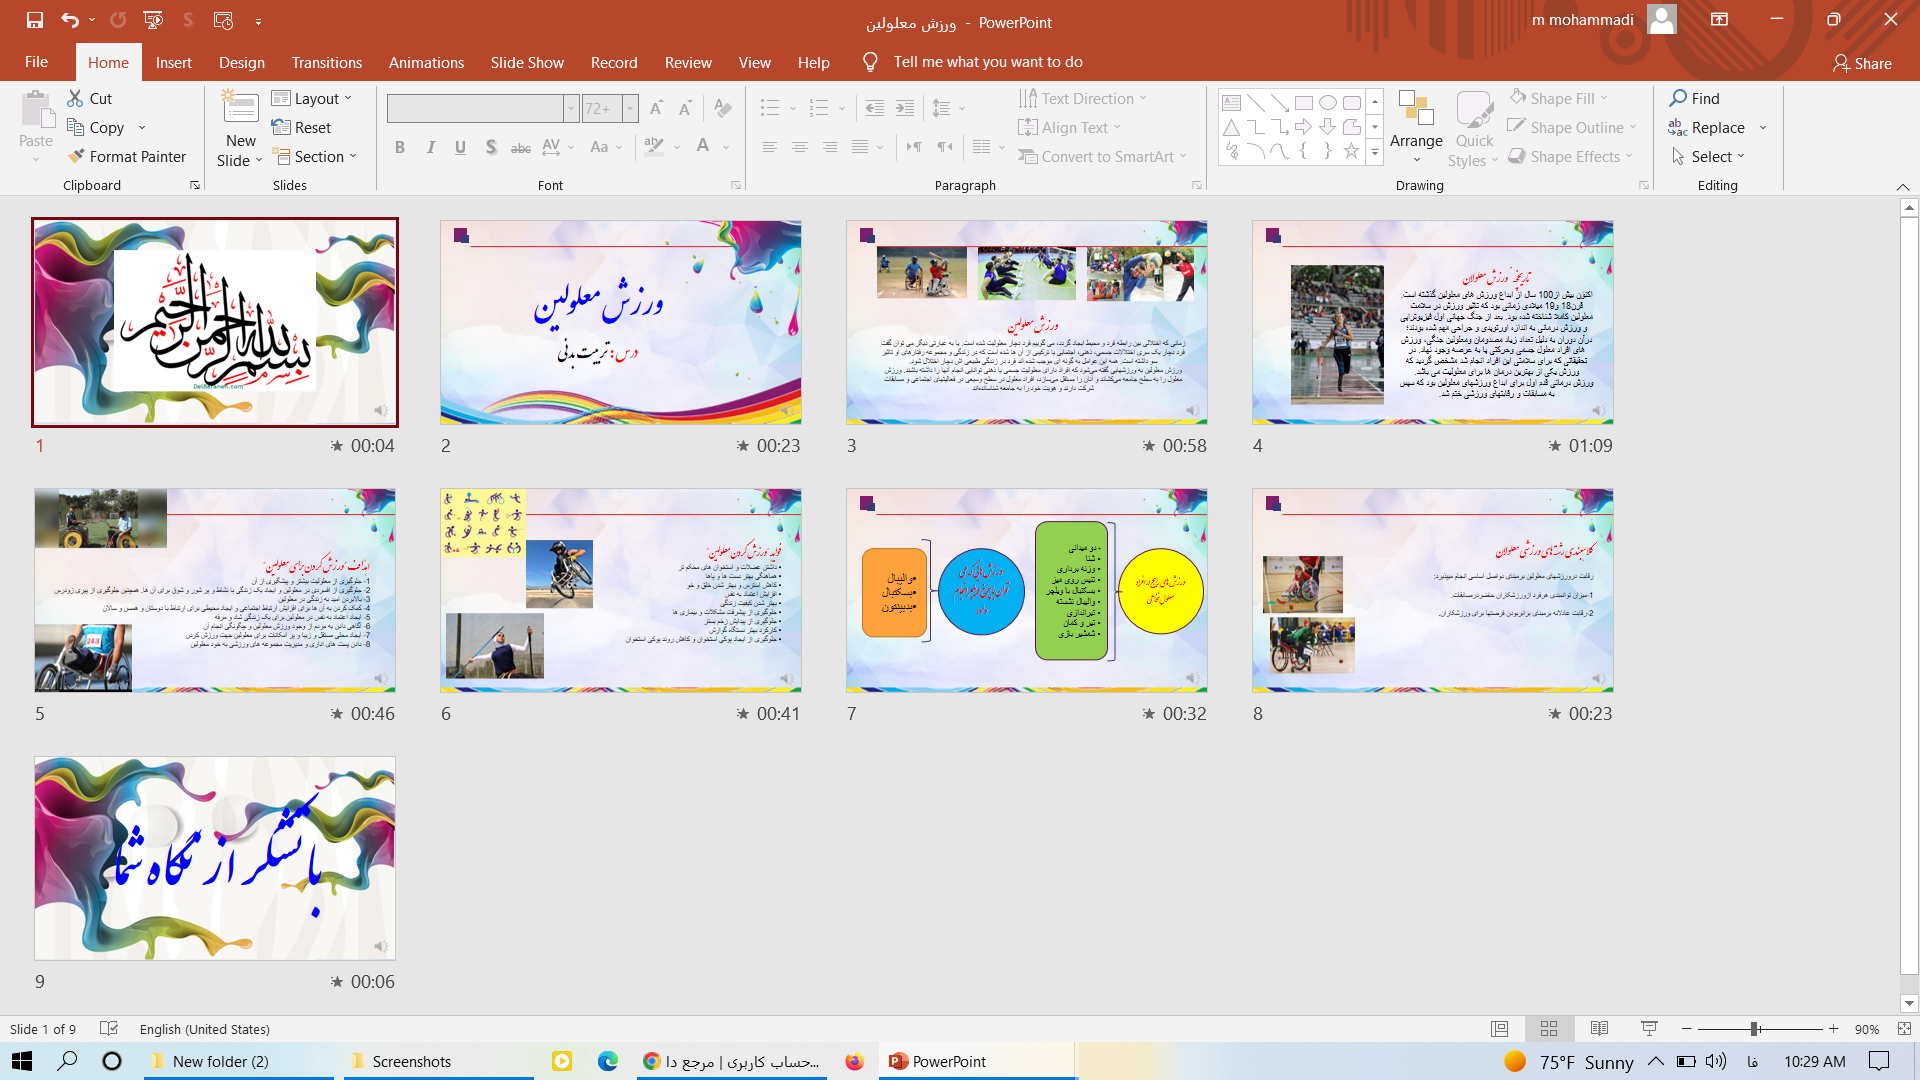The image size is (1920, 1080).
Task: Switch to Normal view in status bar
Action: [1499, 1029]
